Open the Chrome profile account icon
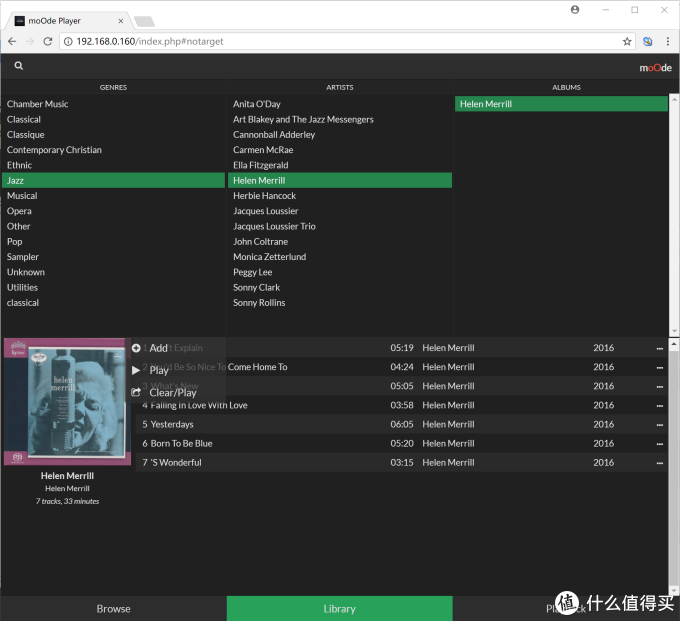The width and height of the screenshot is (680, 621). [575, 10]
